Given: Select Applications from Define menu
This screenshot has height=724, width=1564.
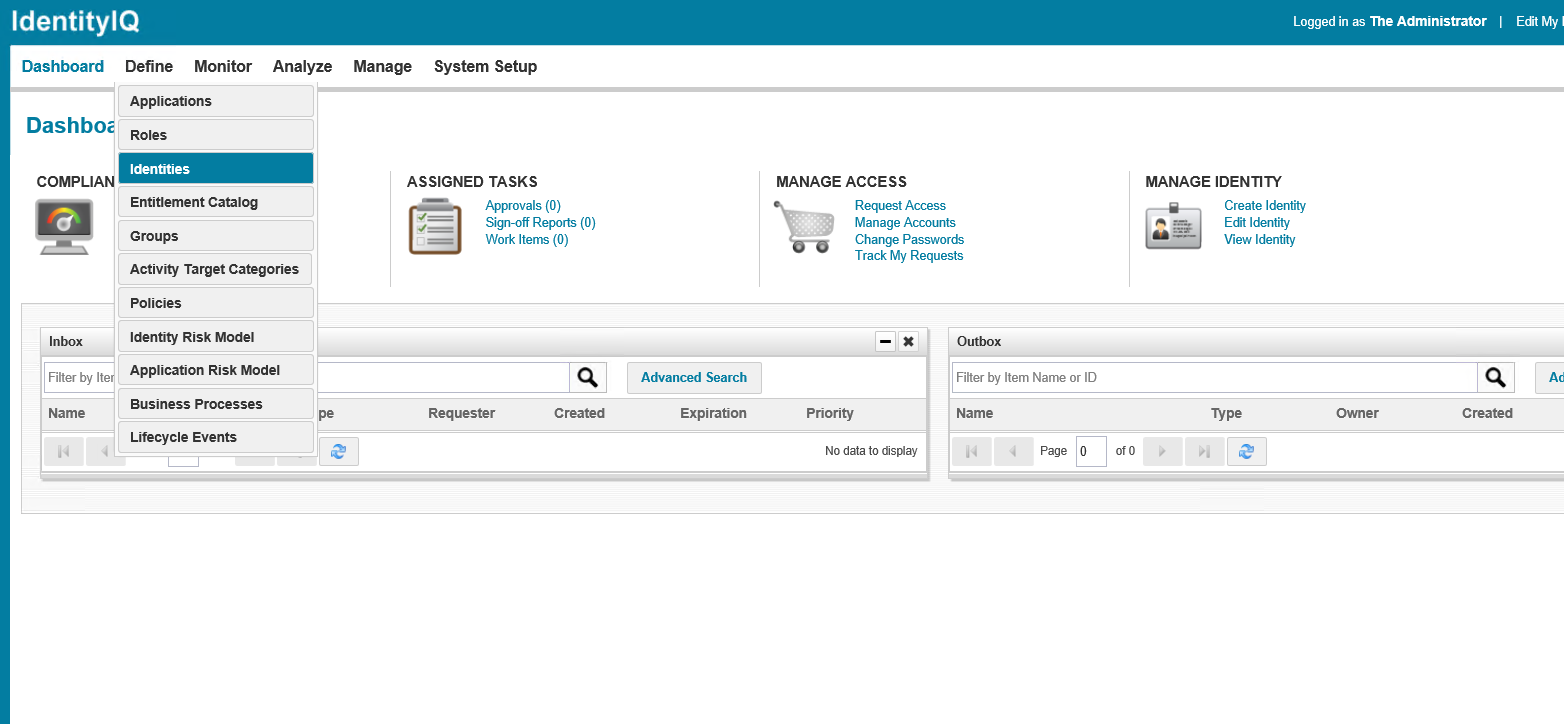Looking at the screenshot, I should [216, 101].
